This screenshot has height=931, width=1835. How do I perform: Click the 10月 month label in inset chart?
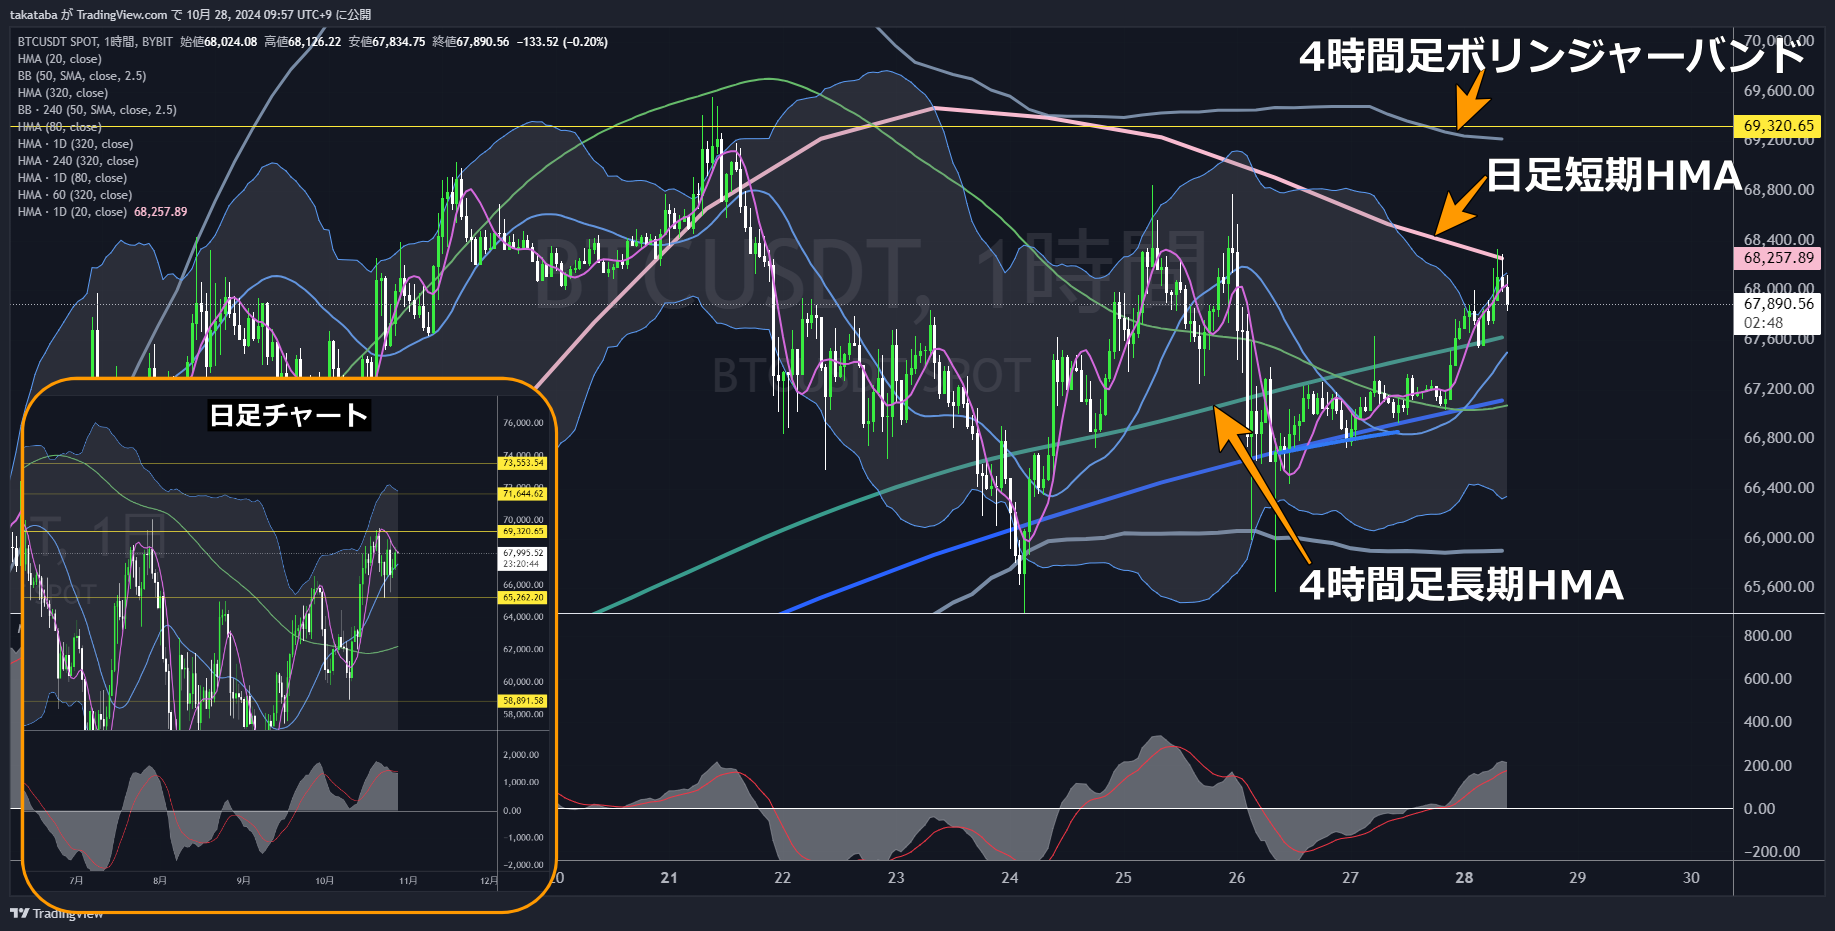coord(324,881)
